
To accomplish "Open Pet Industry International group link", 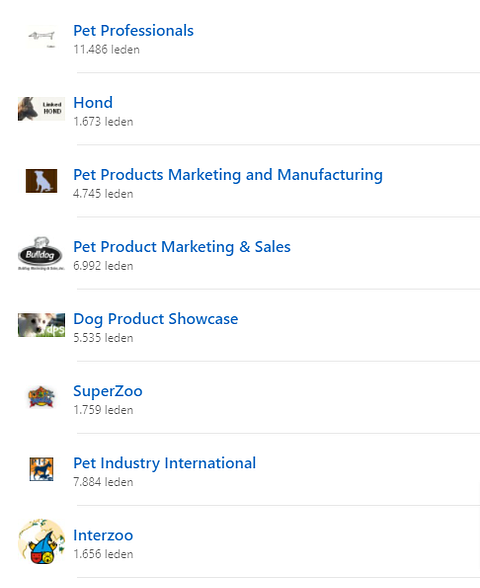I will click(x=165, y=463).
